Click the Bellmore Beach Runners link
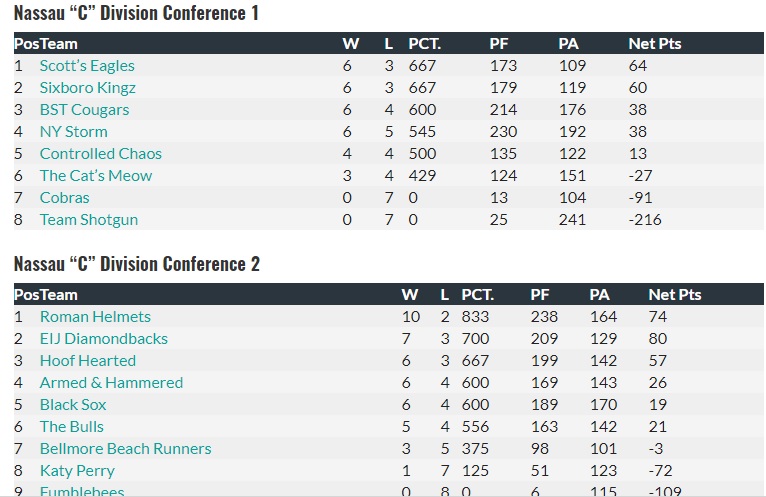Image resolution: width=766 pixels, height=497 pixels. click(125, 449)
